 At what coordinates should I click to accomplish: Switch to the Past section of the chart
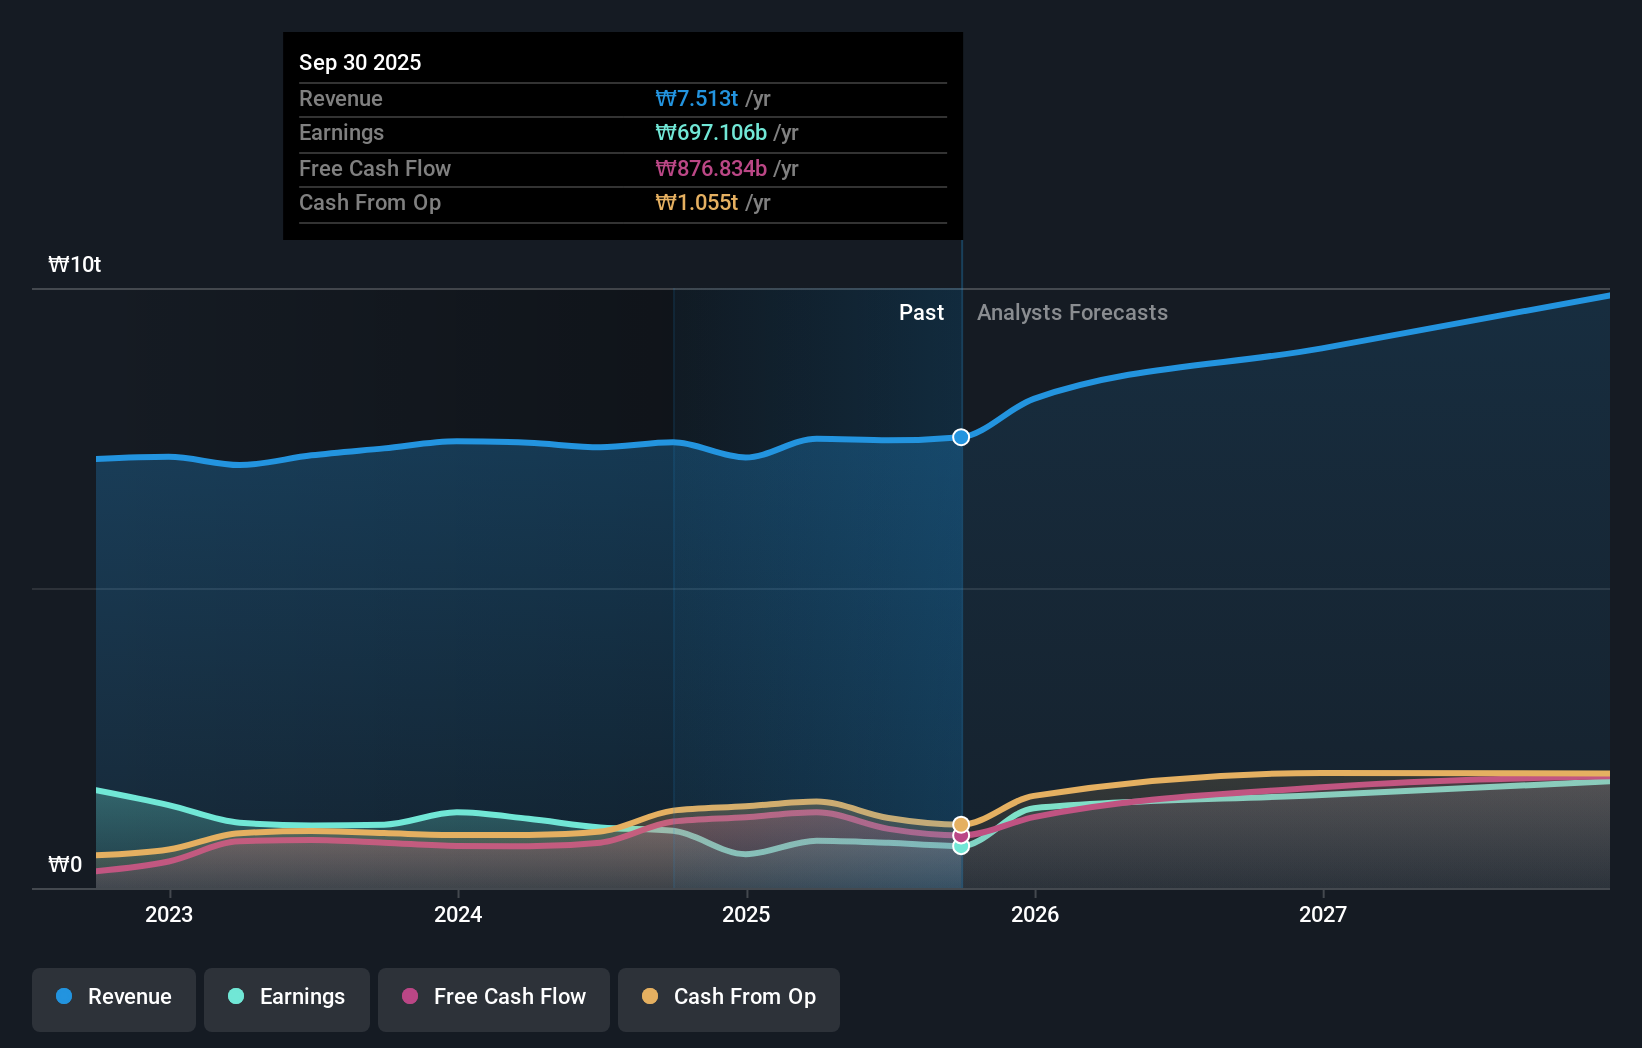point(921,312)
